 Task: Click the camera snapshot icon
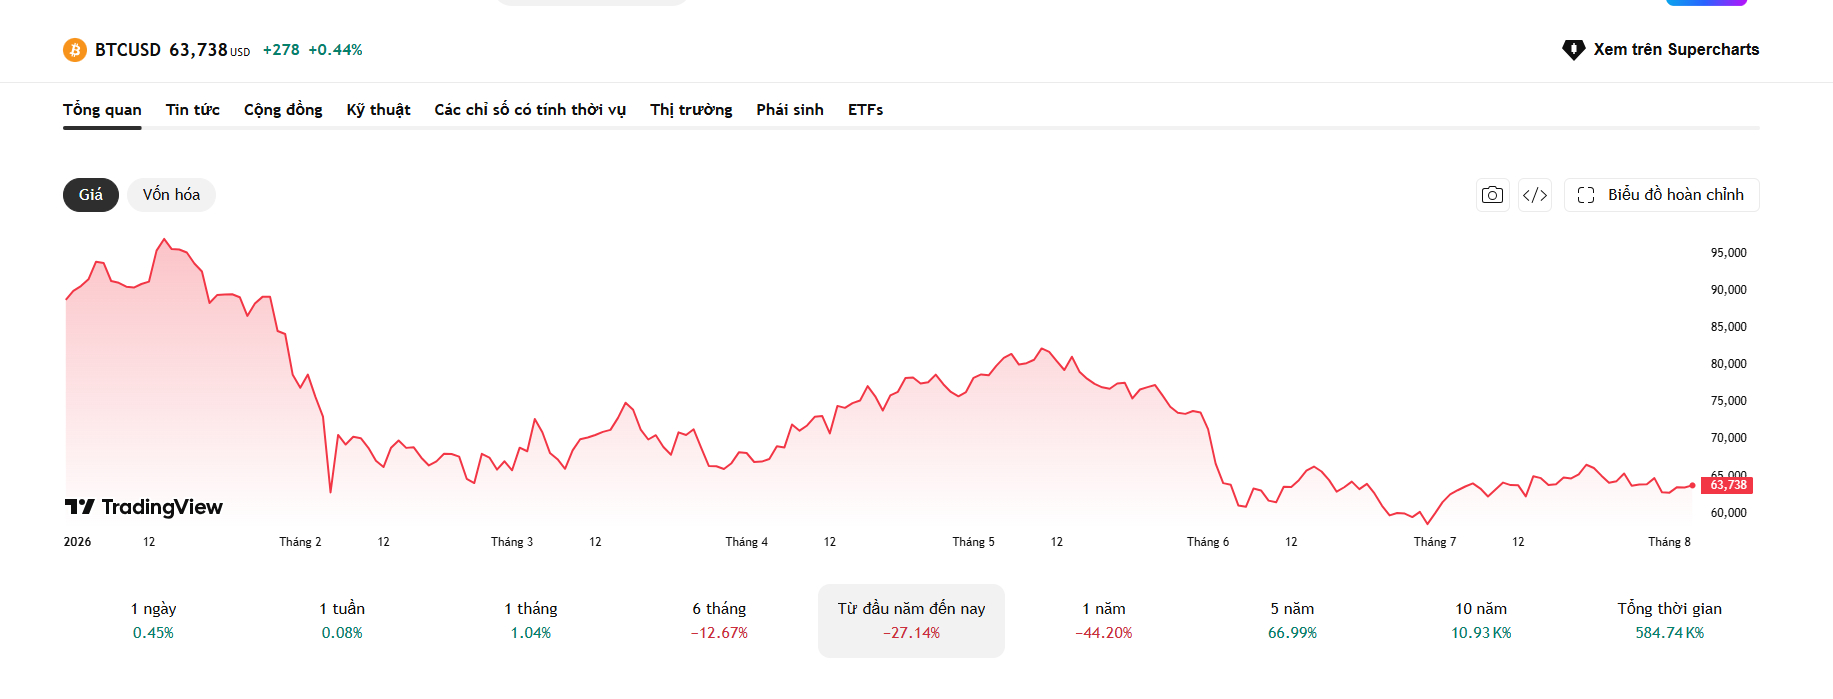(1492, 195)
